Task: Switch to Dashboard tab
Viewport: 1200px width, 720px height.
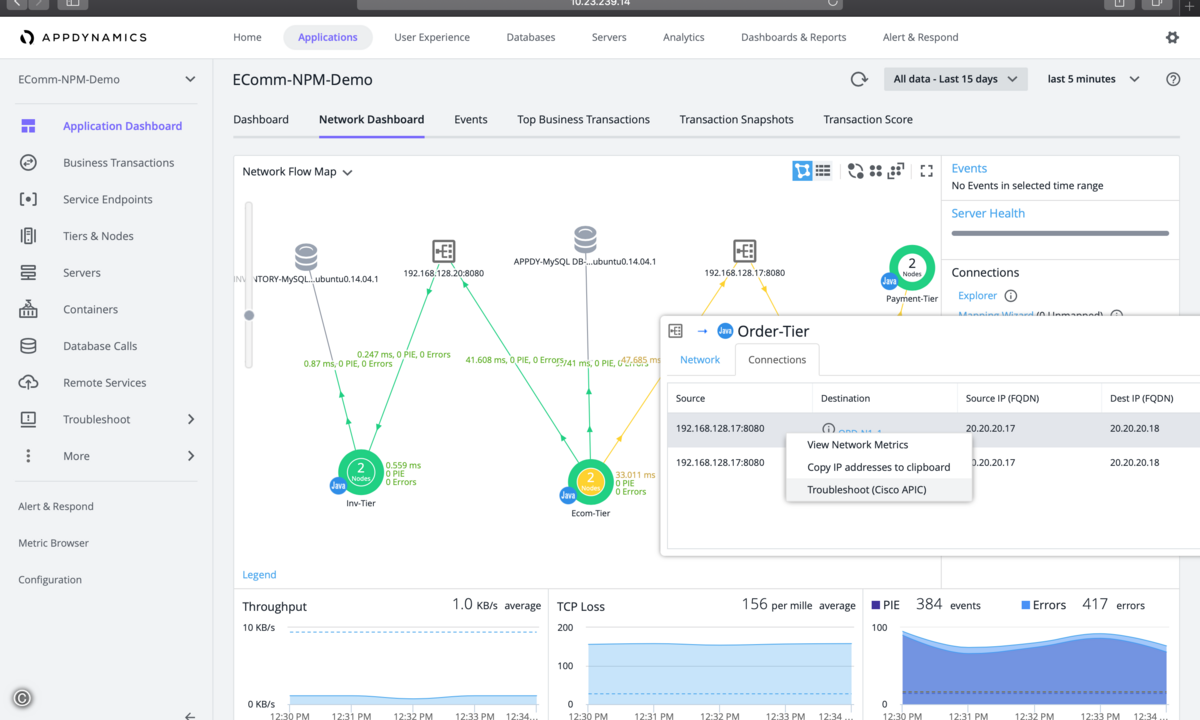Action: [261, 119]
